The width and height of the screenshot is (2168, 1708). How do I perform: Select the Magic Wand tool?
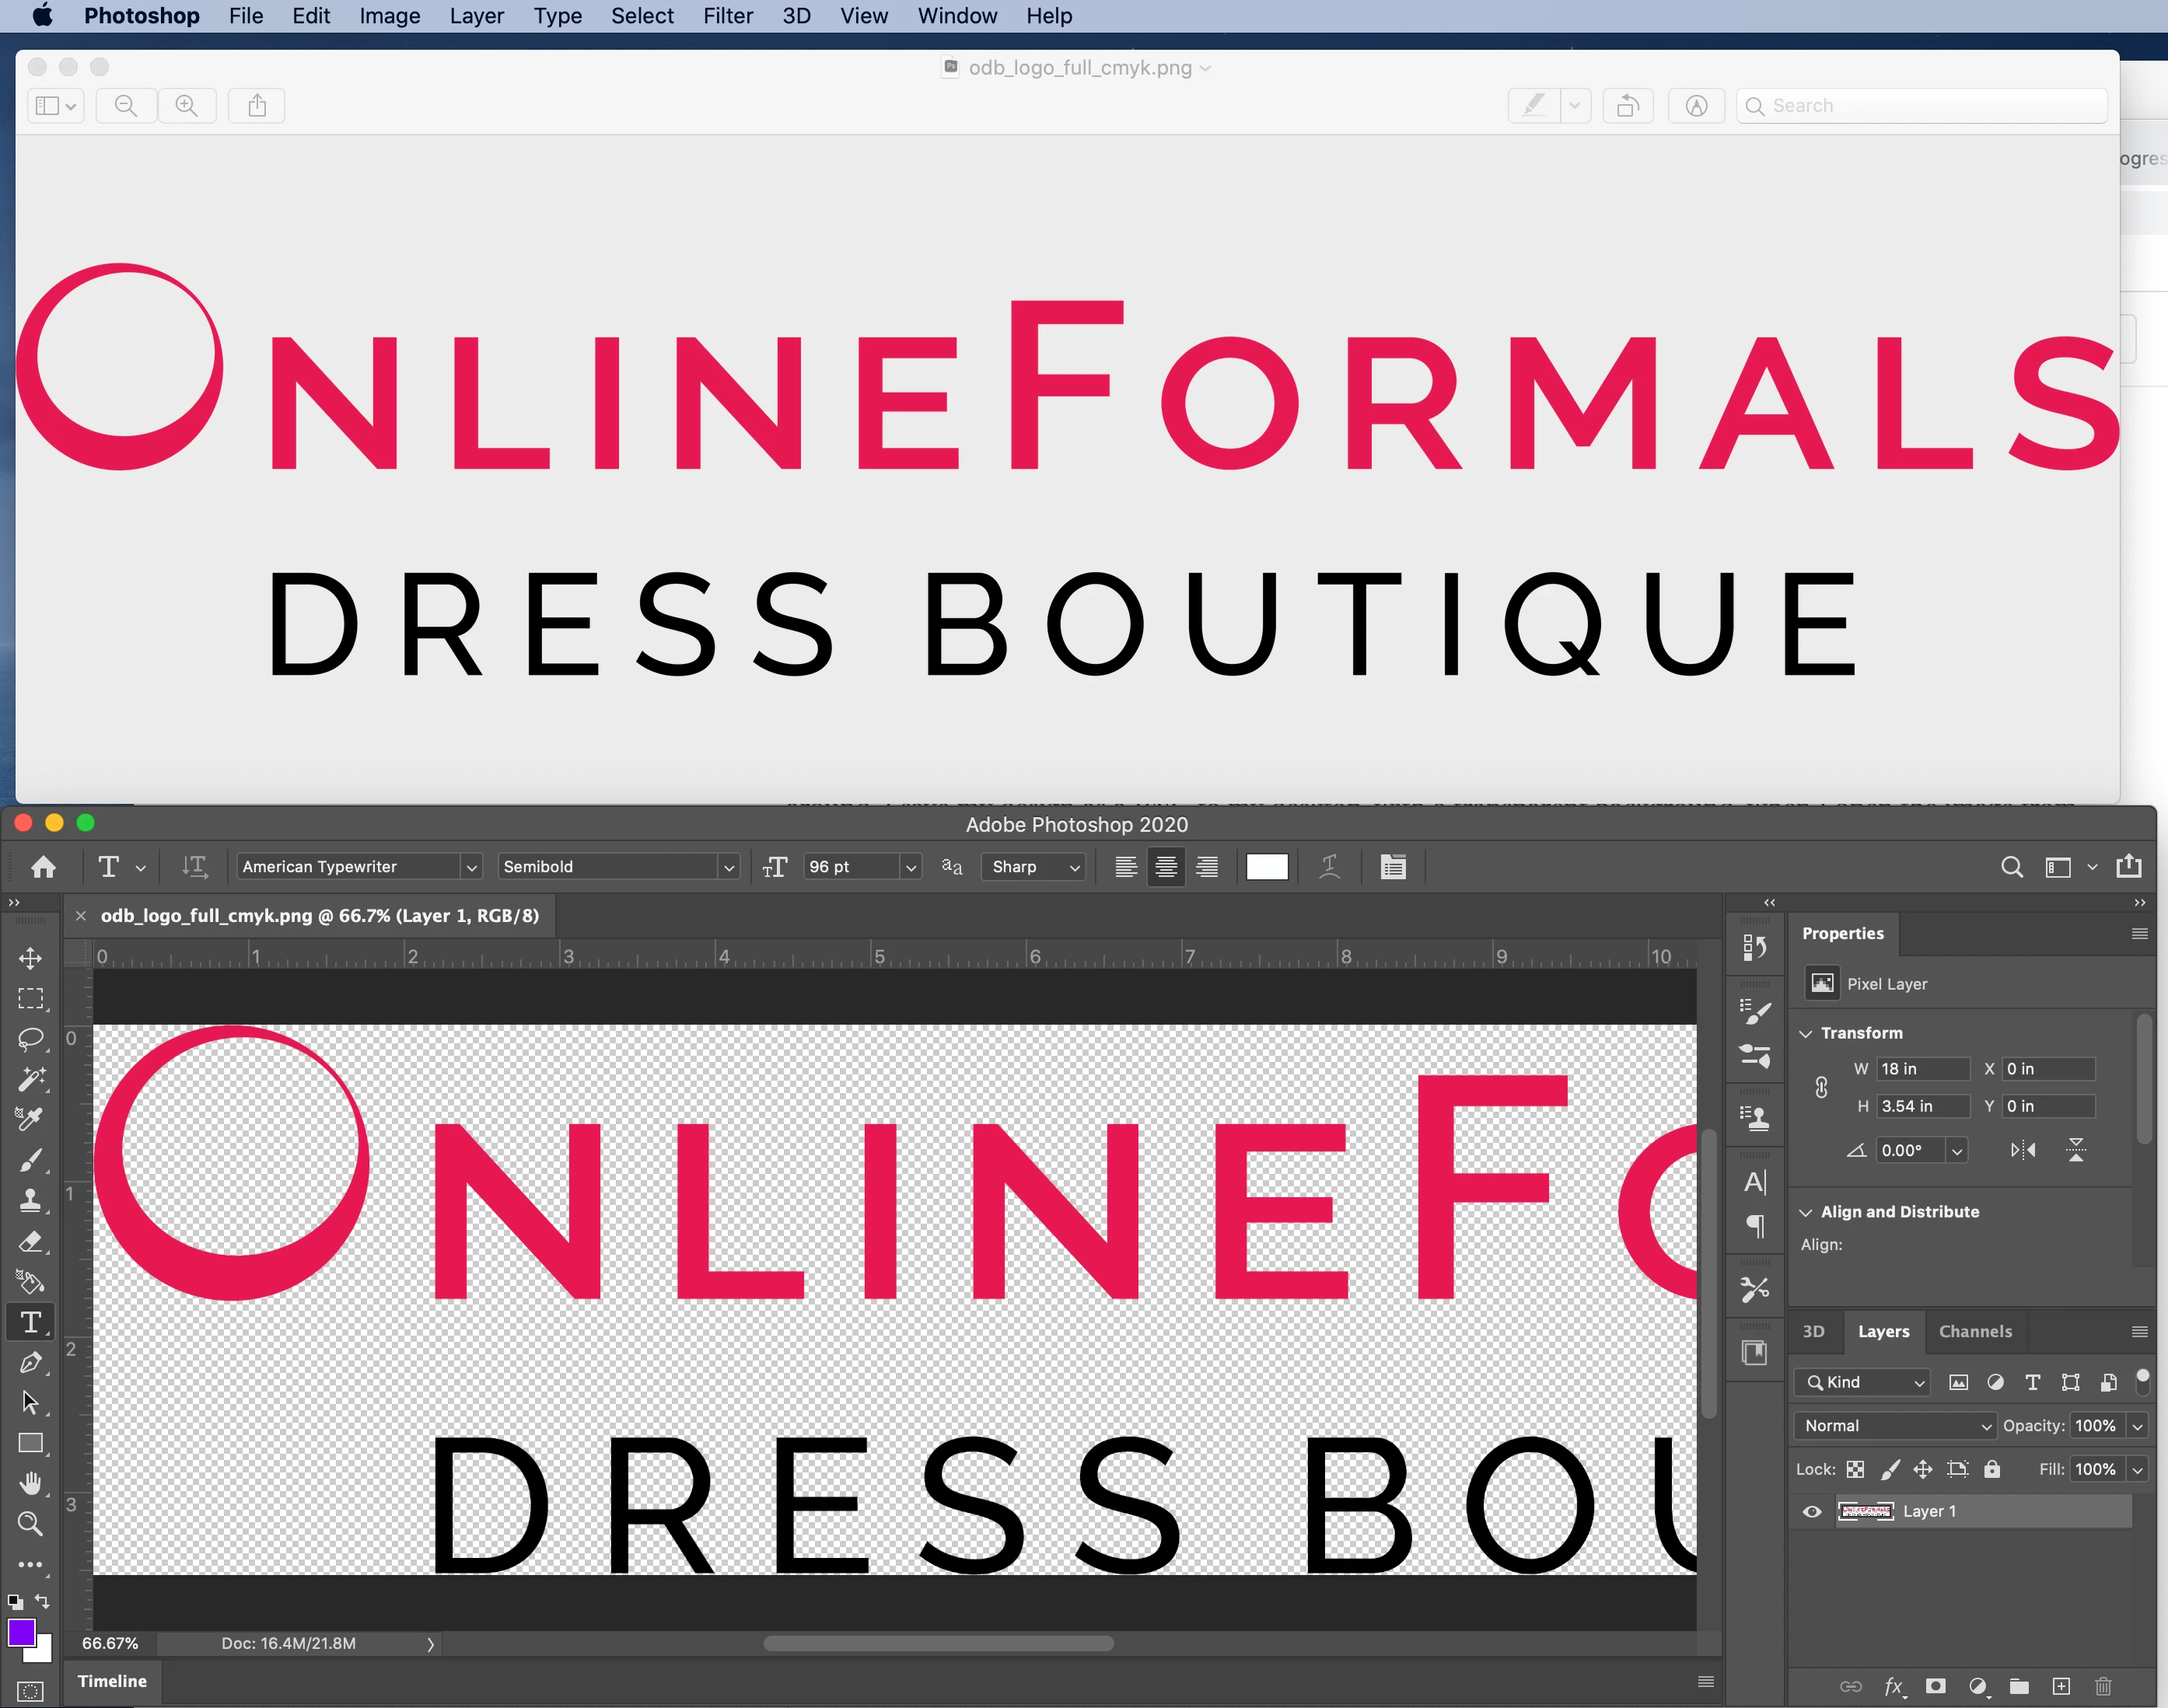pyautogui.click(x=30, y=1079)
